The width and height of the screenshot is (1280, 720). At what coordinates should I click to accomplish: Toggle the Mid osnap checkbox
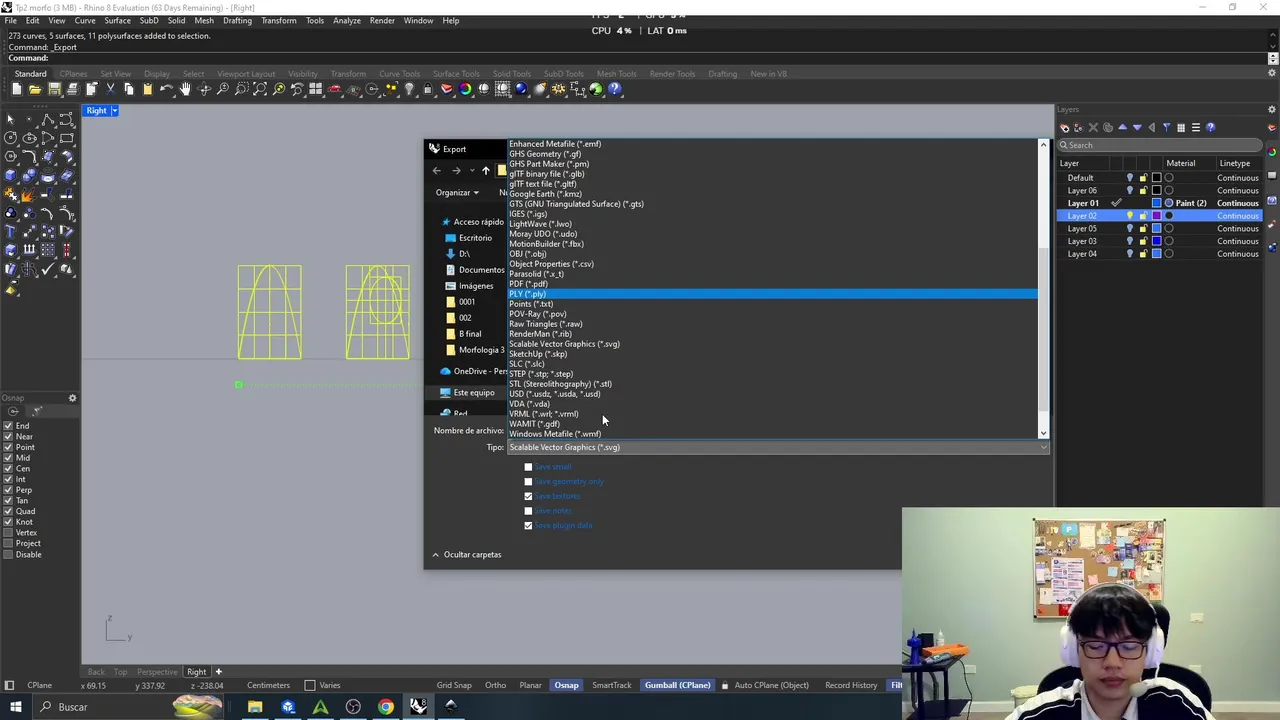pos(8,458)
